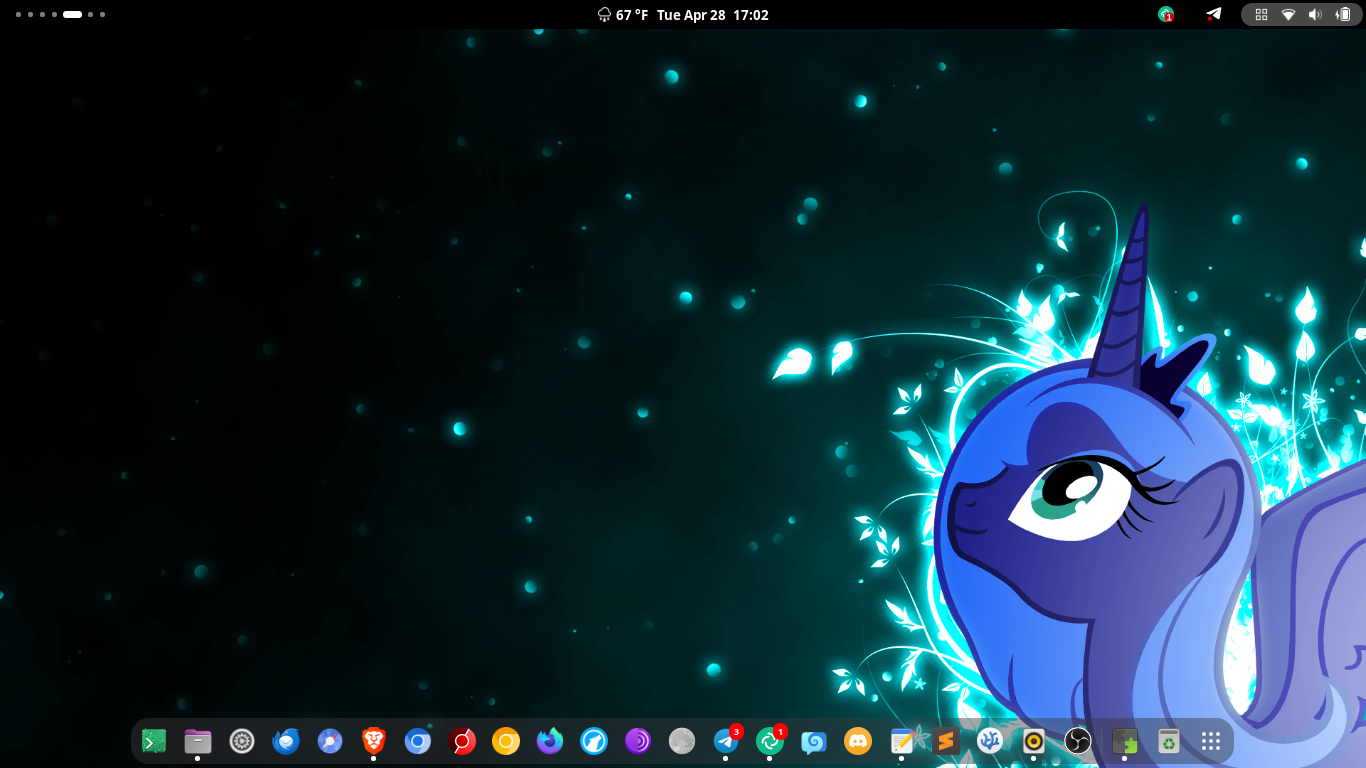Open the date and time calendar menu
Screen dimensions: 1366x768
[x=712, y=15]
